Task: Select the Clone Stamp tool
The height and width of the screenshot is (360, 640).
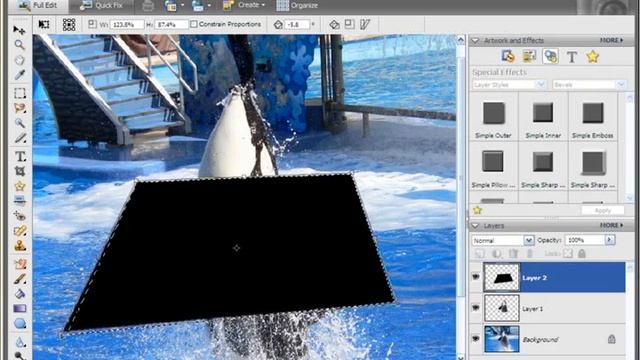Action: click(x=20, y=246)
